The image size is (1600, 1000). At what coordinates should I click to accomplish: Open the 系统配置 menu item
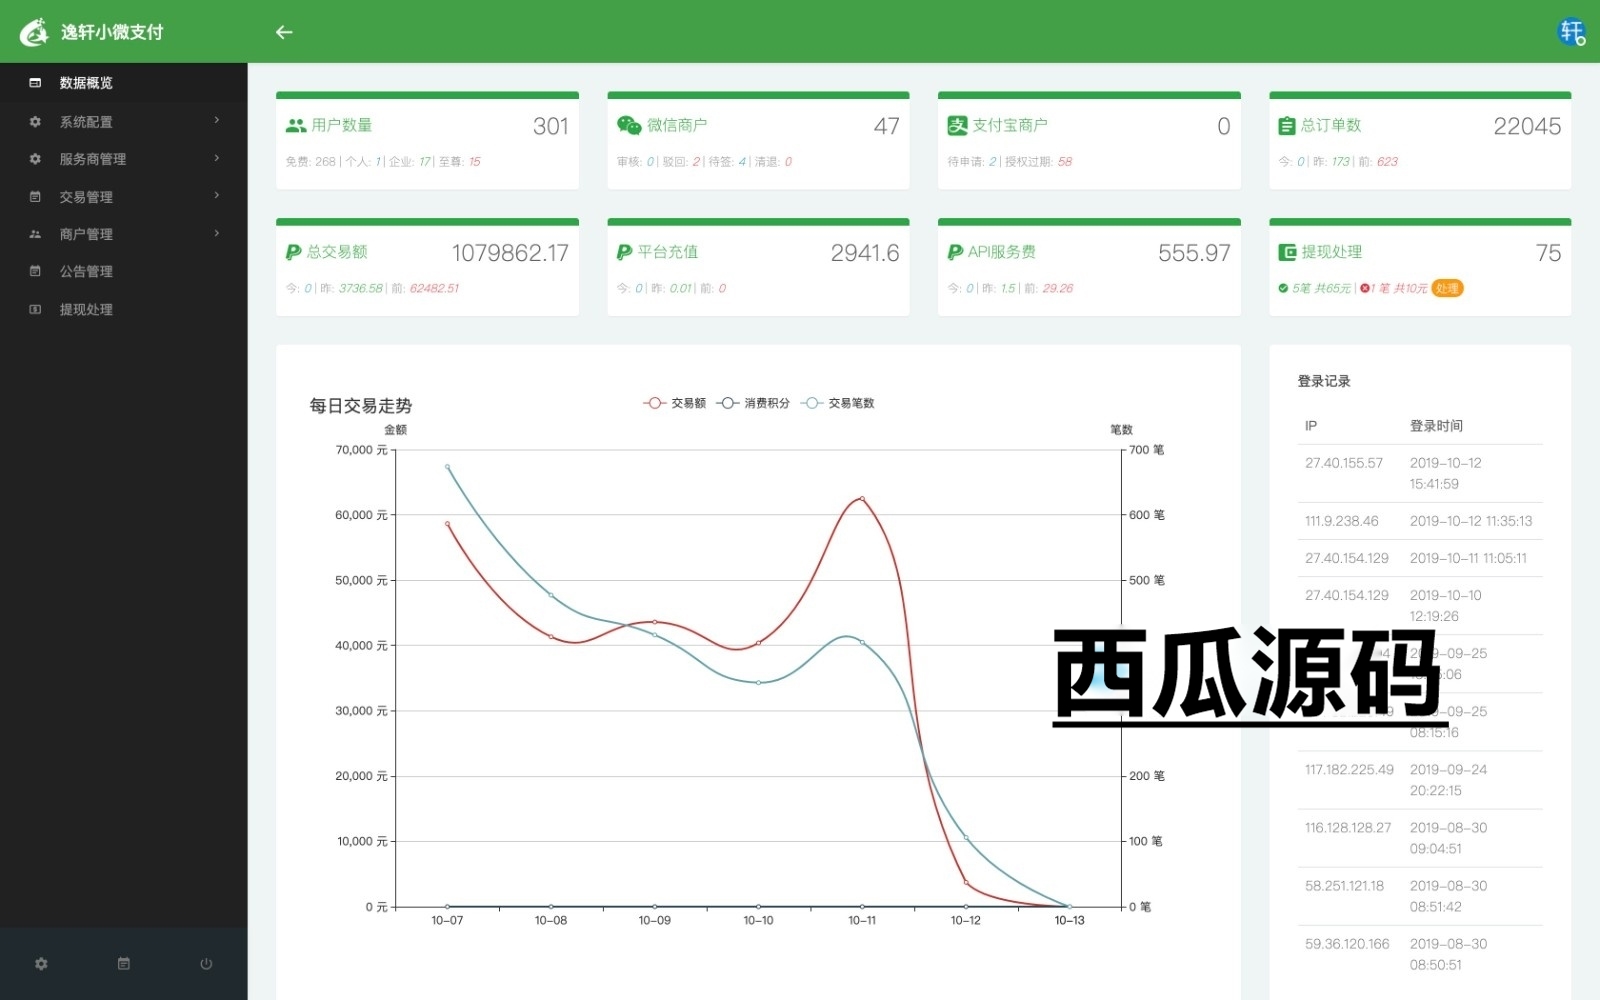(x=124, y=122)
